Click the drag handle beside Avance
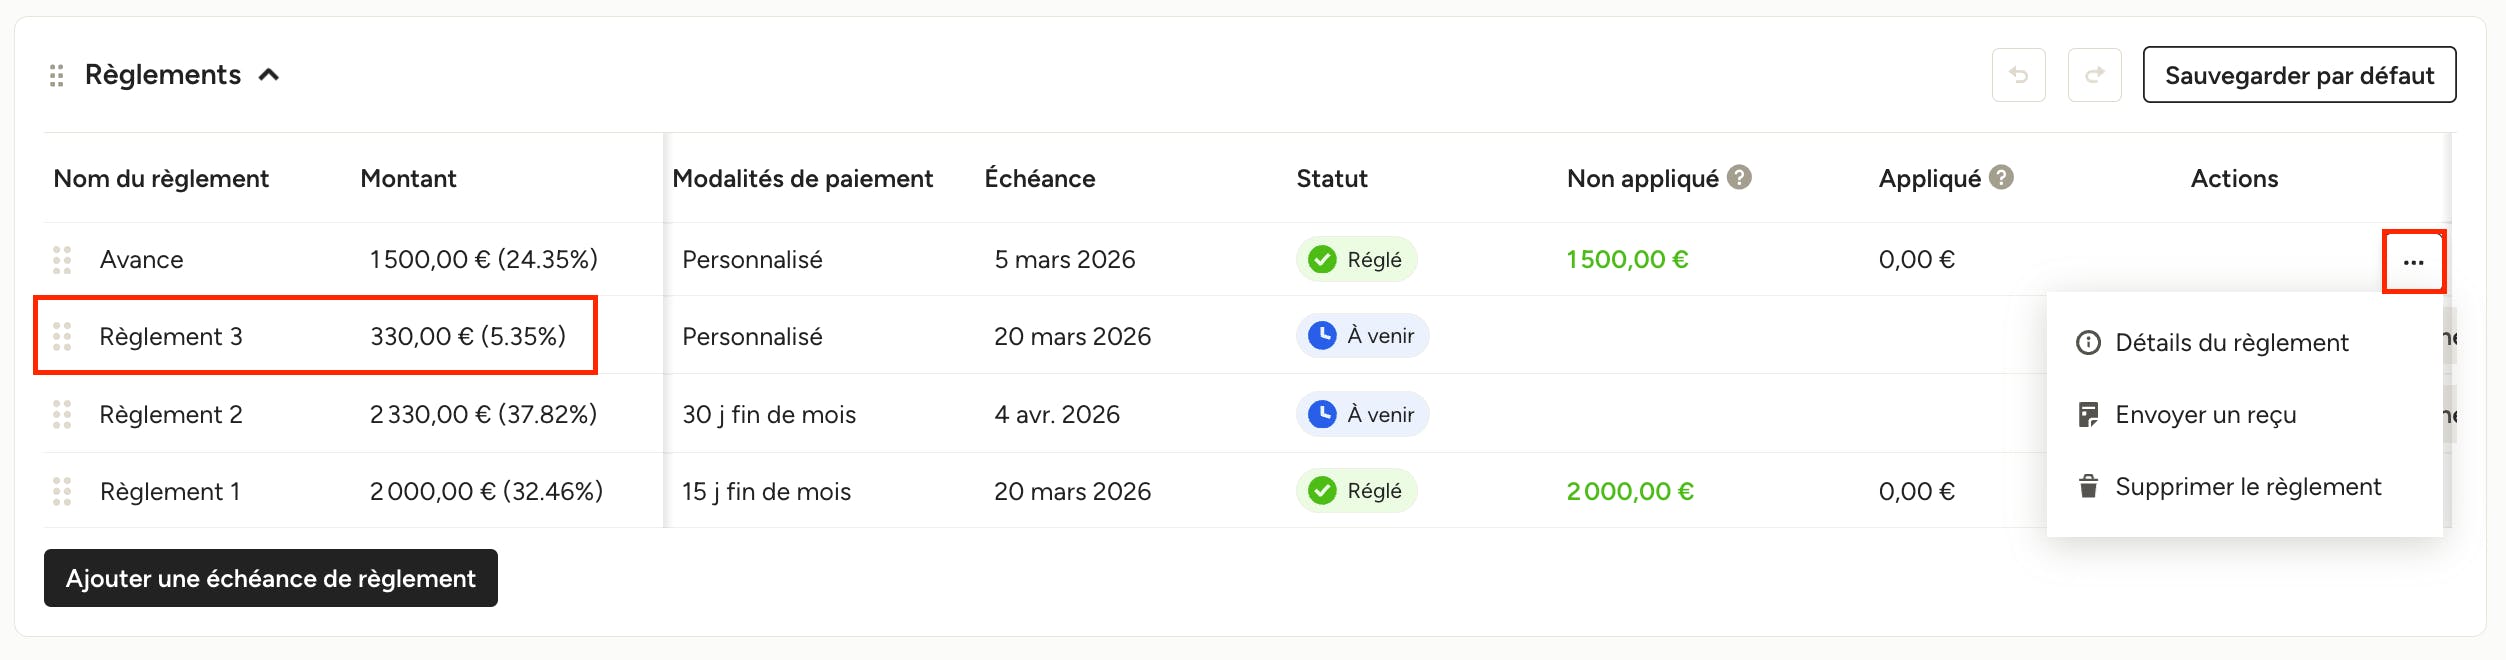The image size is (2506, 660). coord(62,260)
